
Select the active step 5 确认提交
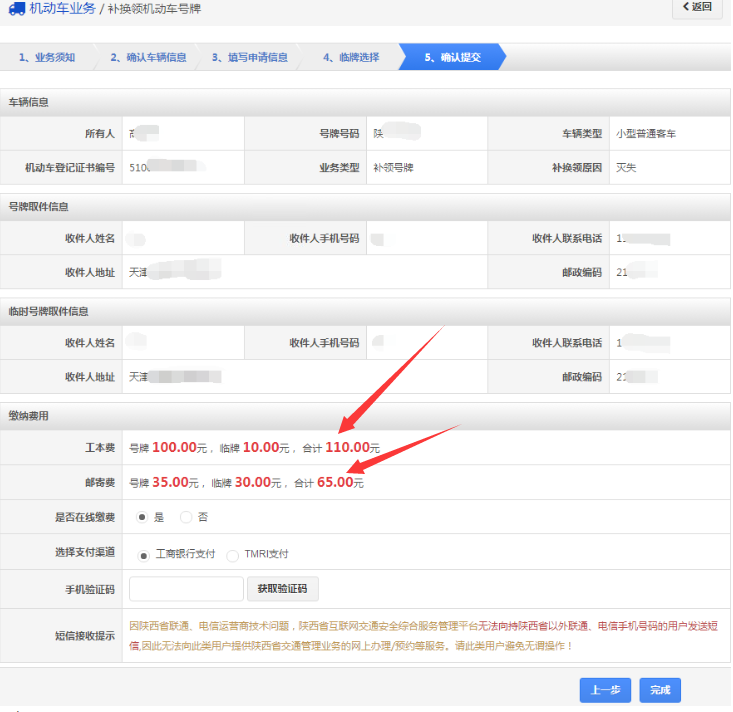(452, 58)
